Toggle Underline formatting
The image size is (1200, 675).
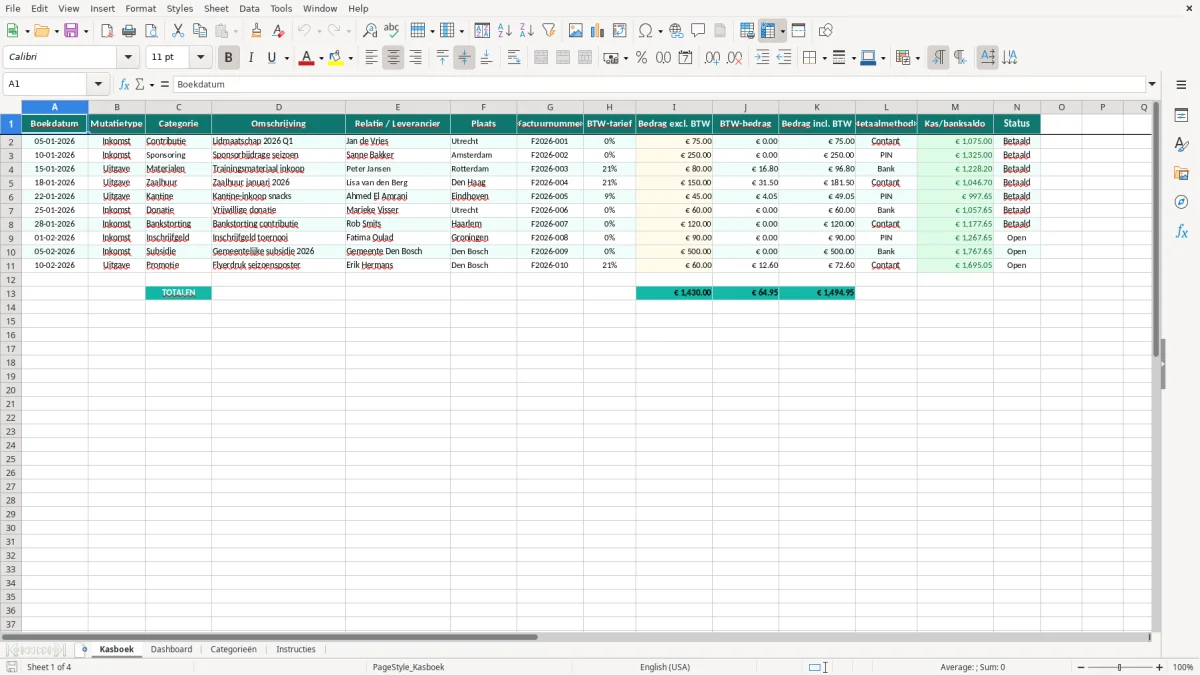tap(271, 58)
